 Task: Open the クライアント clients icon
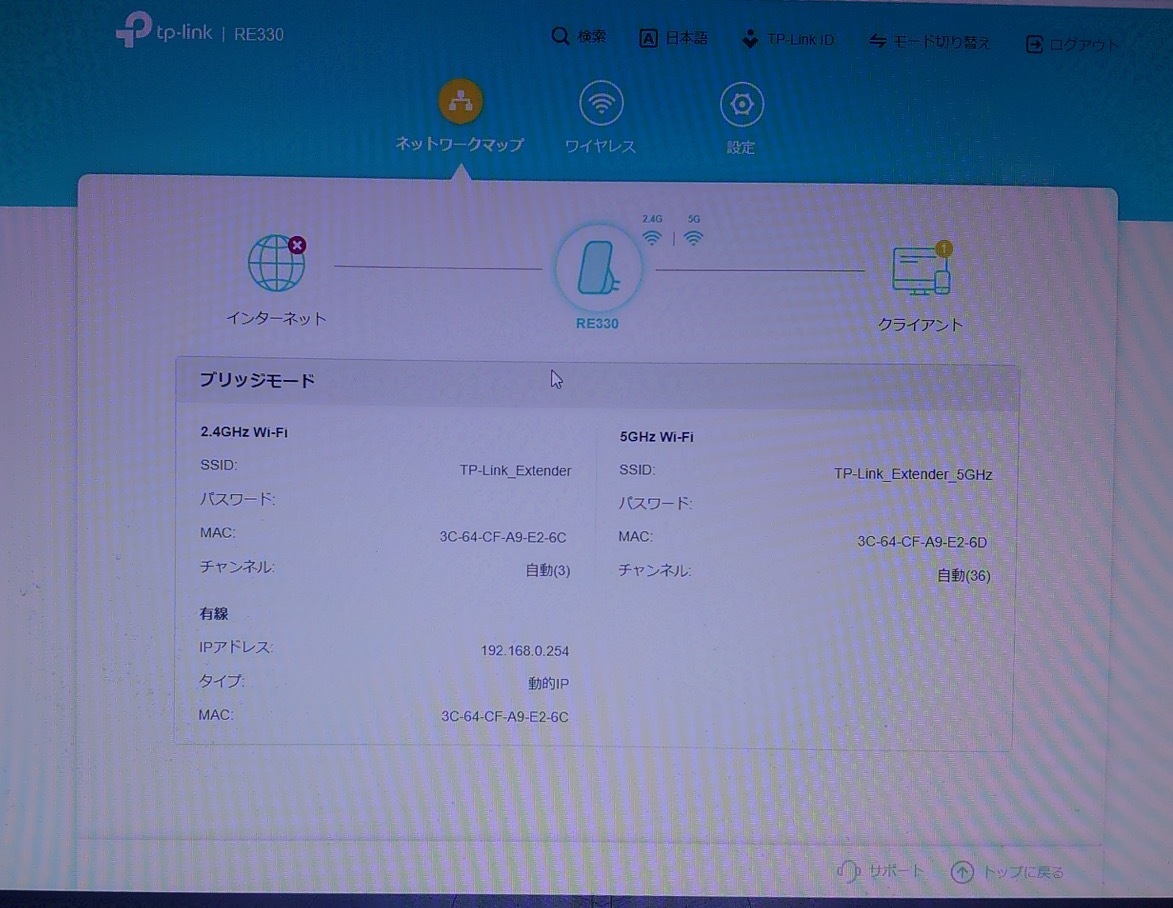point(922,271)
